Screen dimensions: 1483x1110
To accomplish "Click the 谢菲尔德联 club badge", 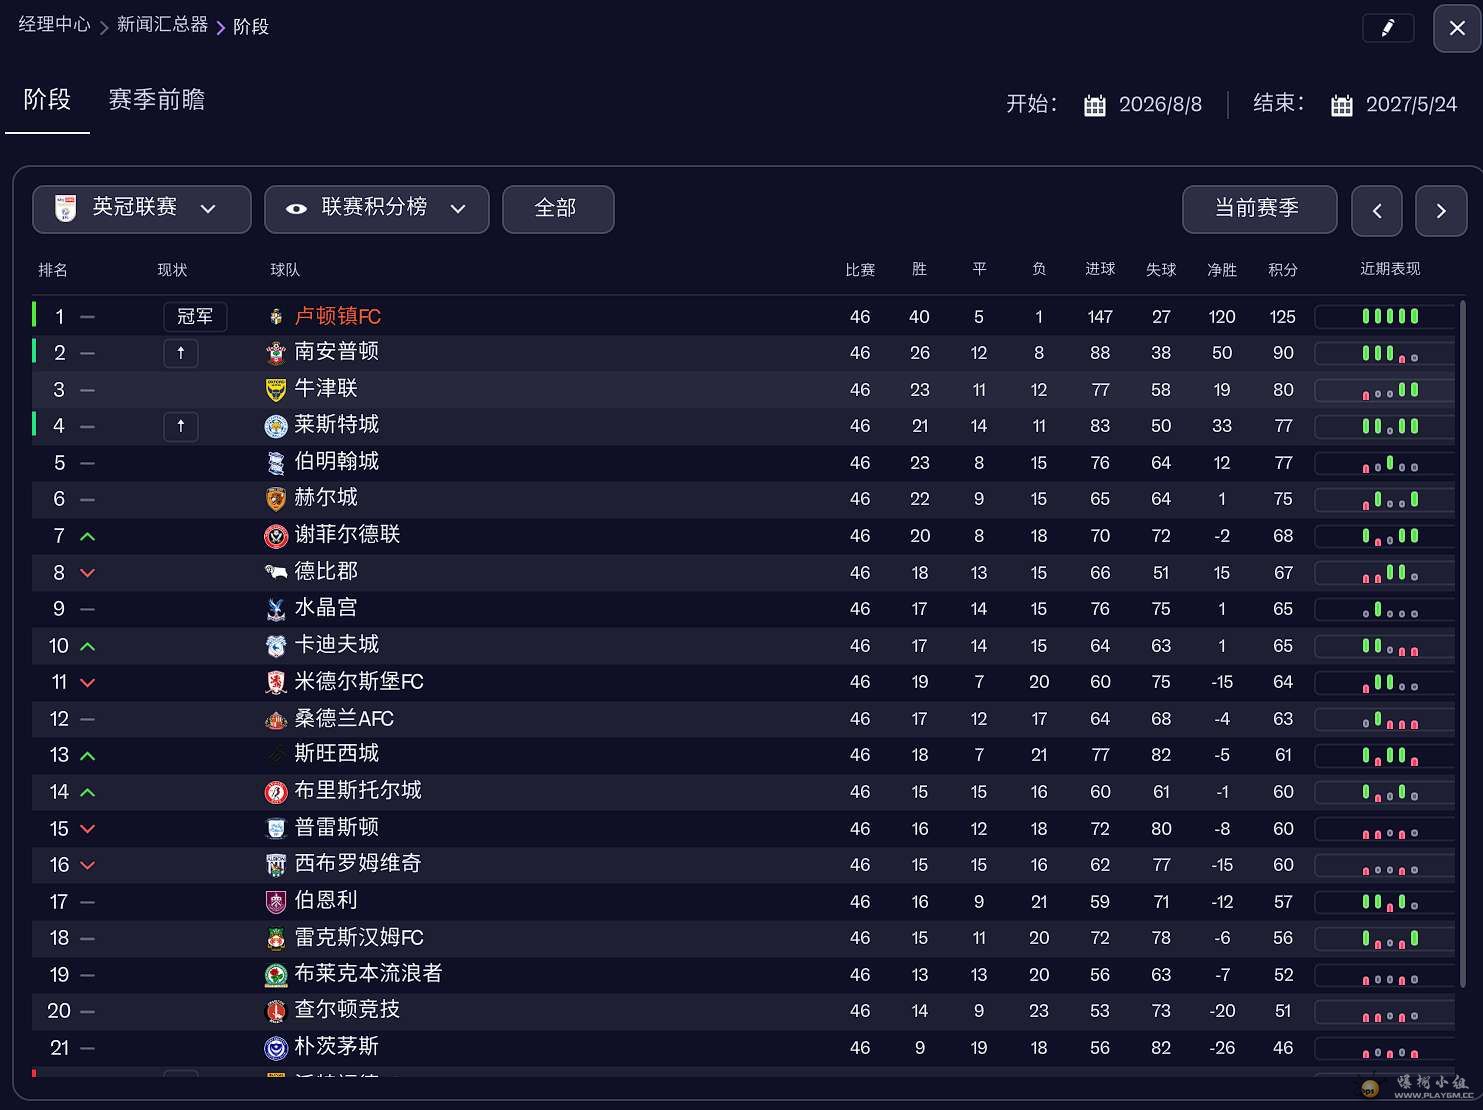I will (276, 536).
